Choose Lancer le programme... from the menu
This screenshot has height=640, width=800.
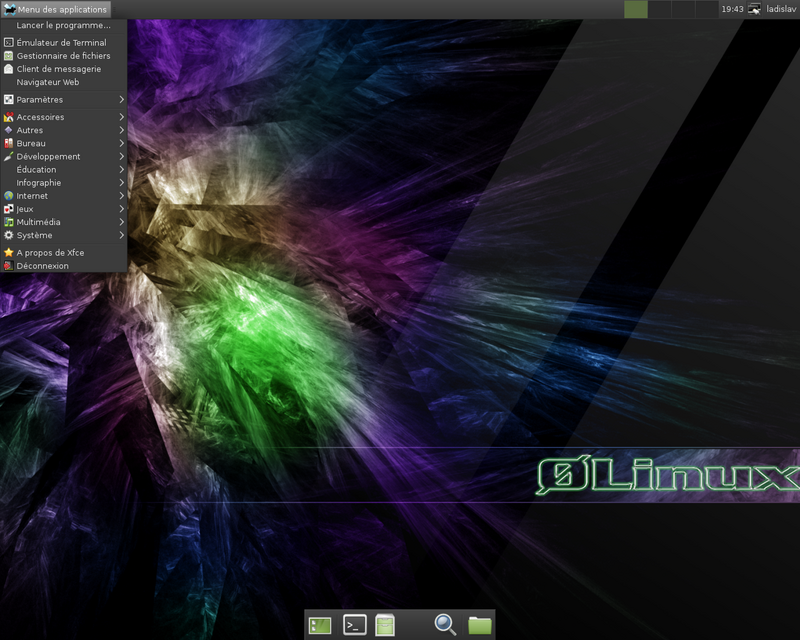[x=63, y=25]
